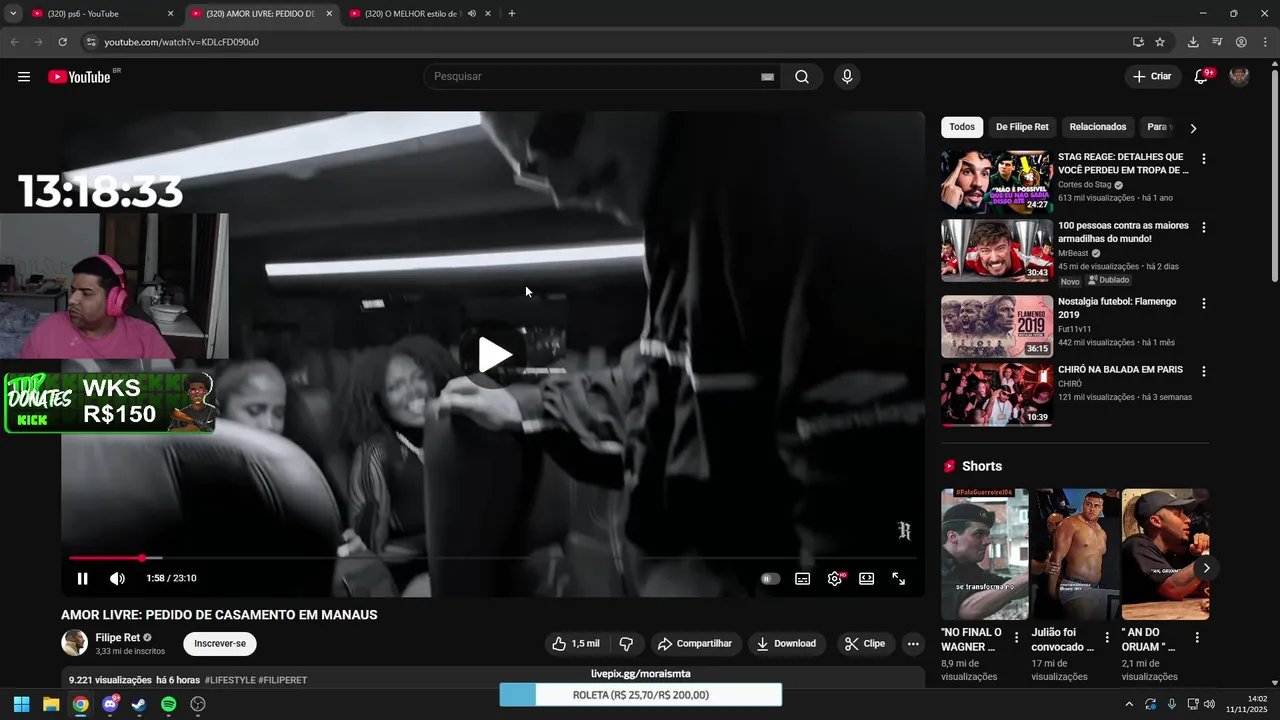Enter fullscreen mode
The image size is (1280, 720).
coord(898,578)
